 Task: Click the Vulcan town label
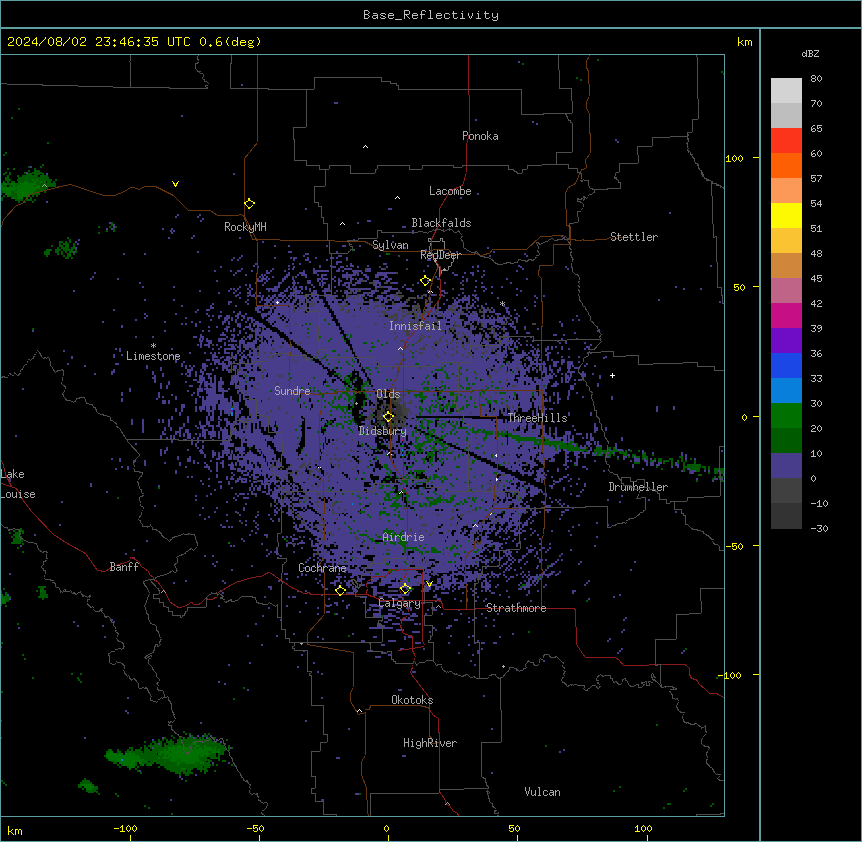[542, 792]
